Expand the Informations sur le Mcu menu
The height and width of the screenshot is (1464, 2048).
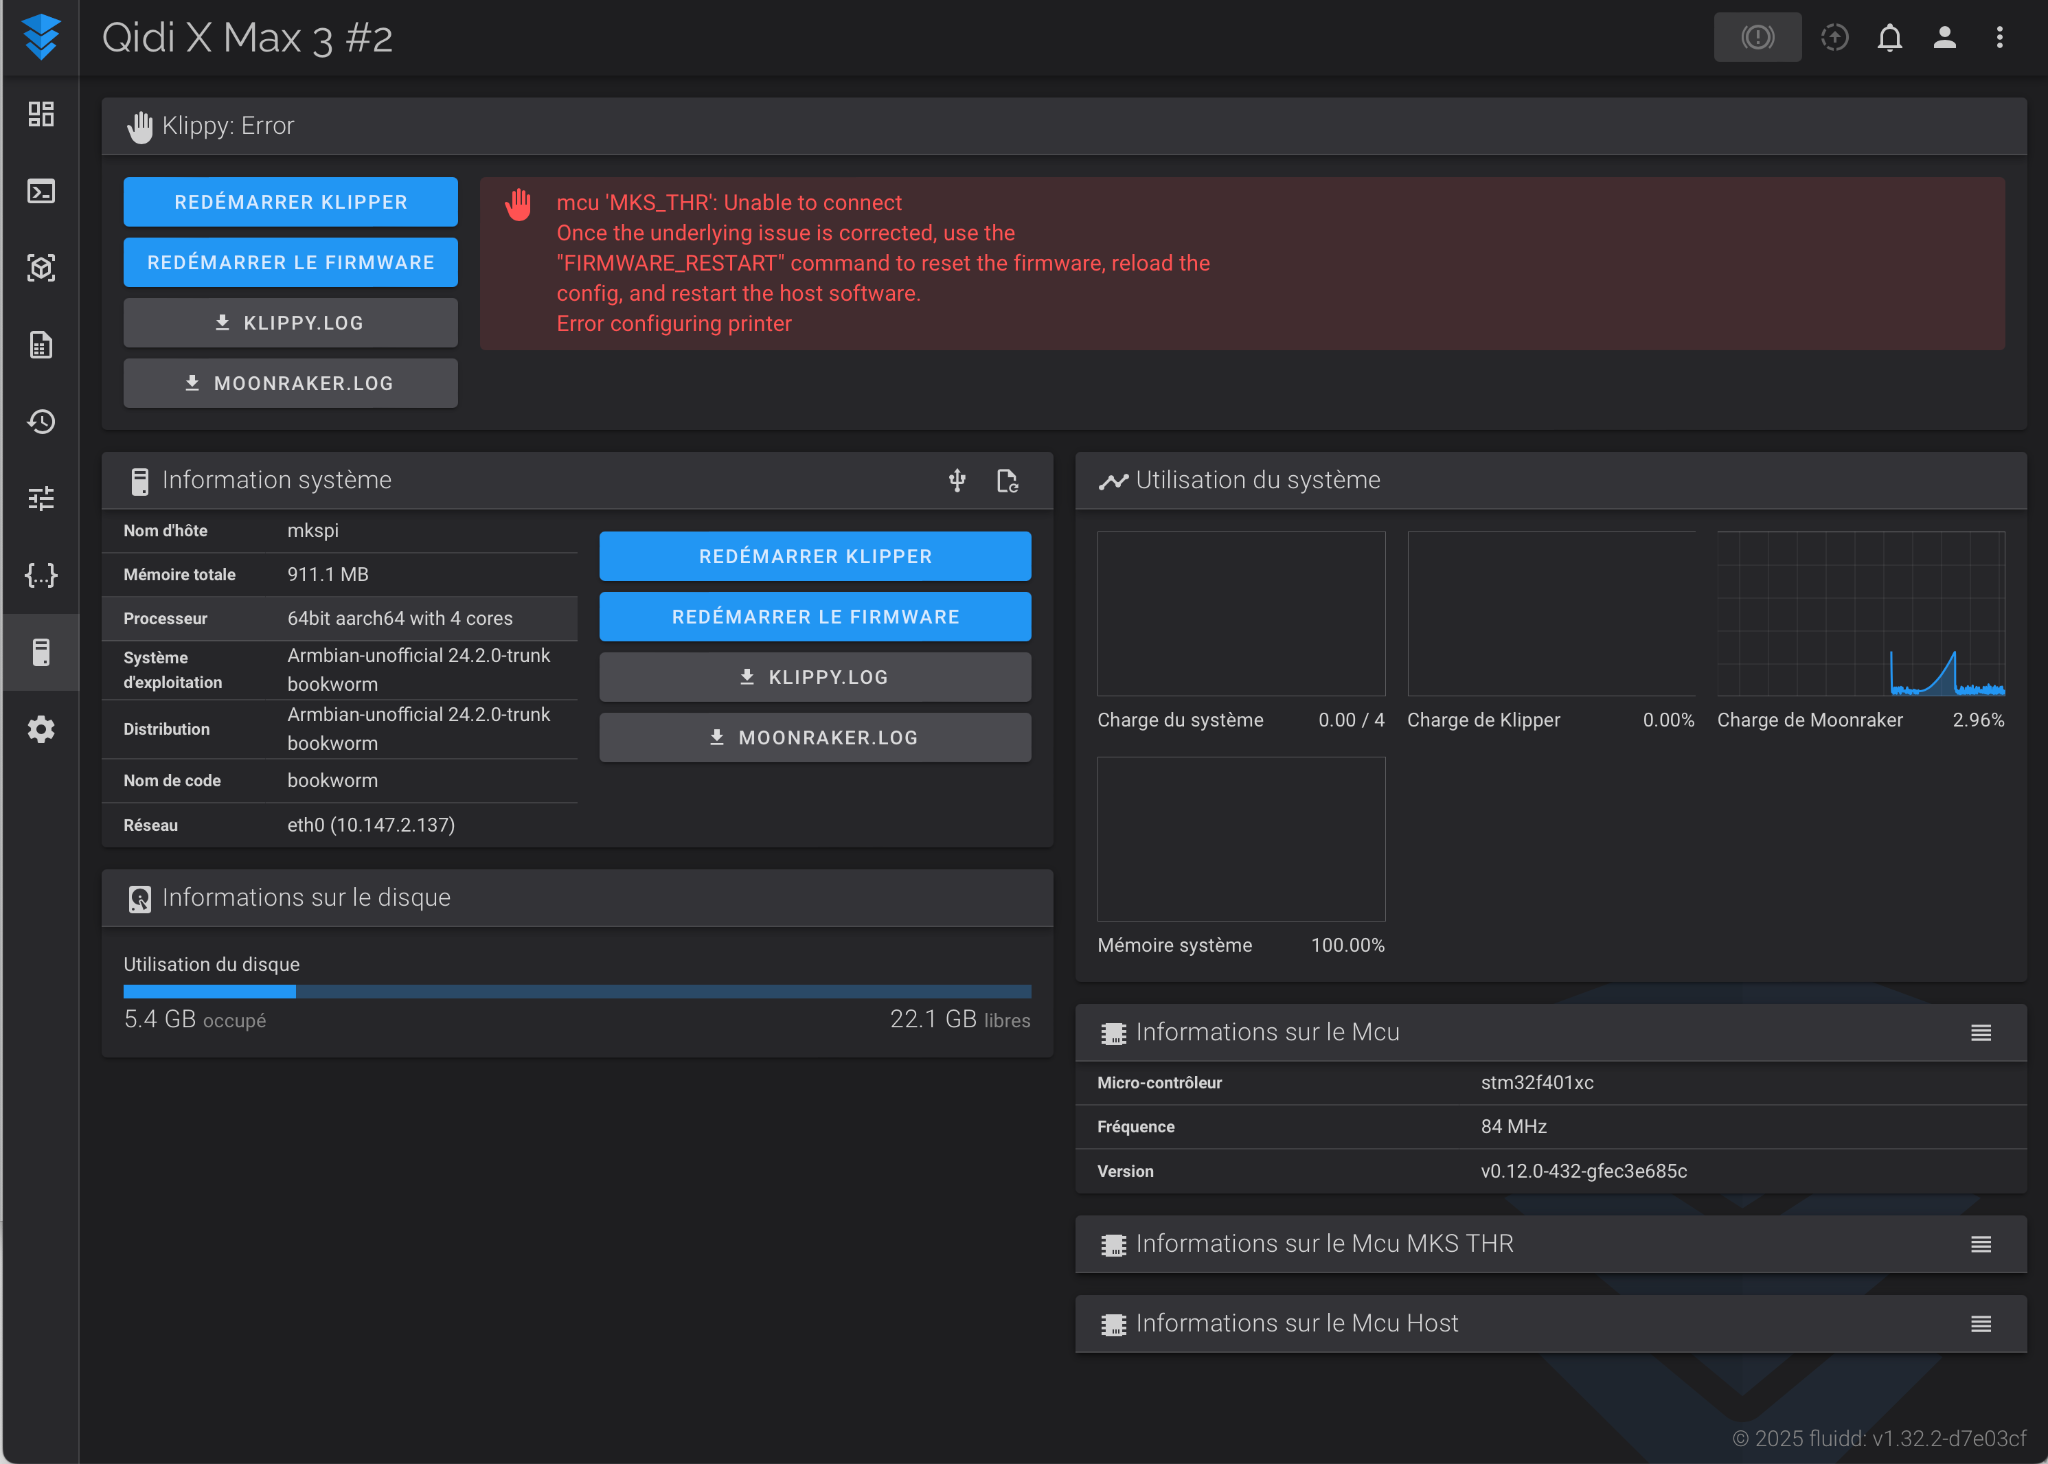click(1980, 1033)
